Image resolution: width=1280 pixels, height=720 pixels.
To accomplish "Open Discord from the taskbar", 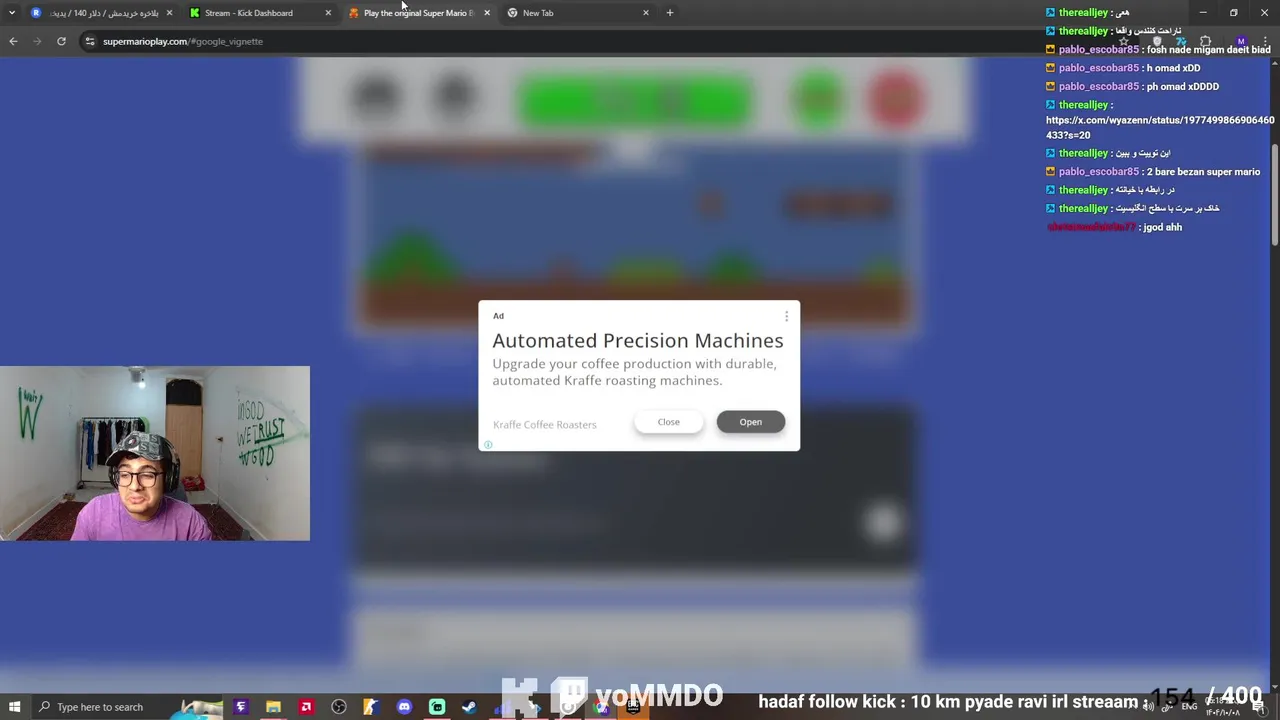I will 404,707.
